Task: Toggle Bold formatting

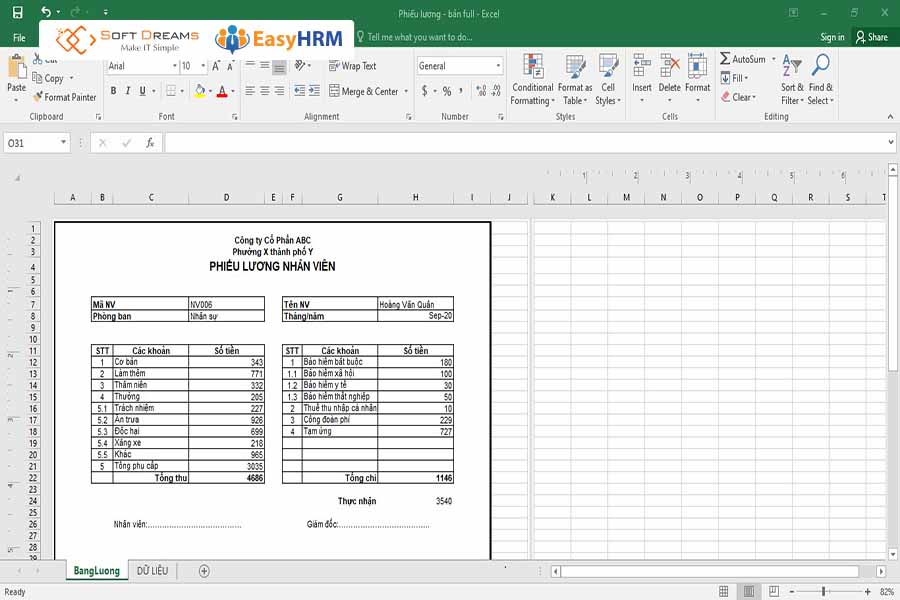Action: pyautogui.click(x=113, y=91)
